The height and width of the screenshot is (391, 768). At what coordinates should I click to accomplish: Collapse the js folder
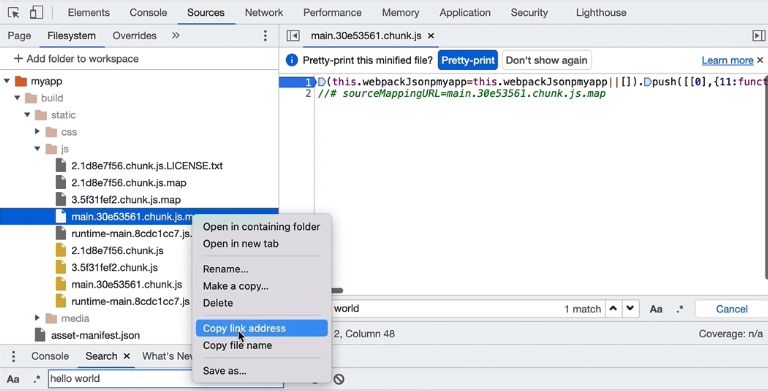click(x=37, y=149)
